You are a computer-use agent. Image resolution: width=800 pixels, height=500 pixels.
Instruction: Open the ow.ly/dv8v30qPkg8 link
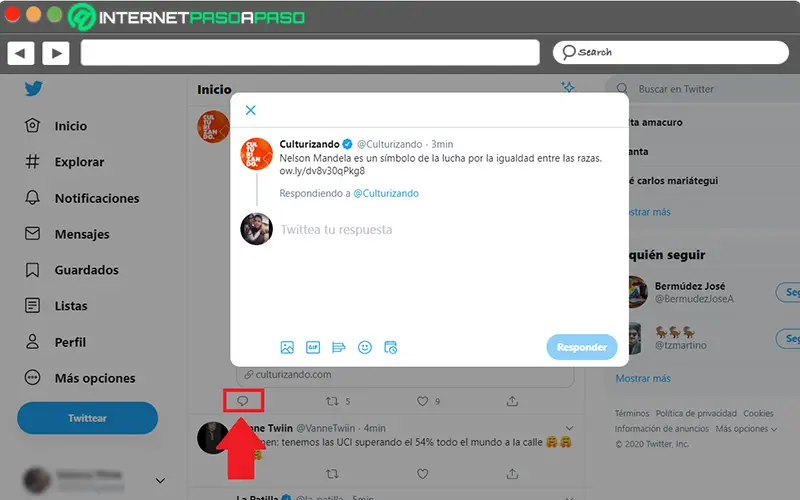coord(322,171)
